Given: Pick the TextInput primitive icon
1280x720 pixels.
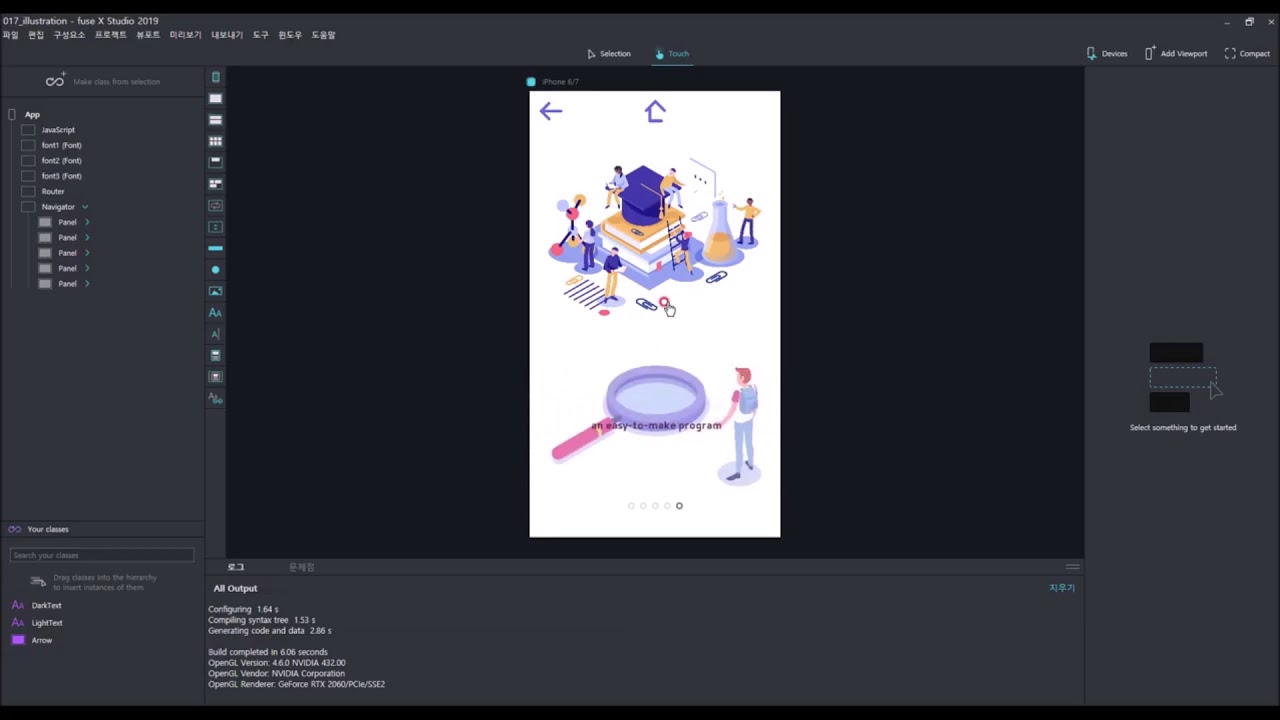Looking at the screenshot, I should pos(215,334).
